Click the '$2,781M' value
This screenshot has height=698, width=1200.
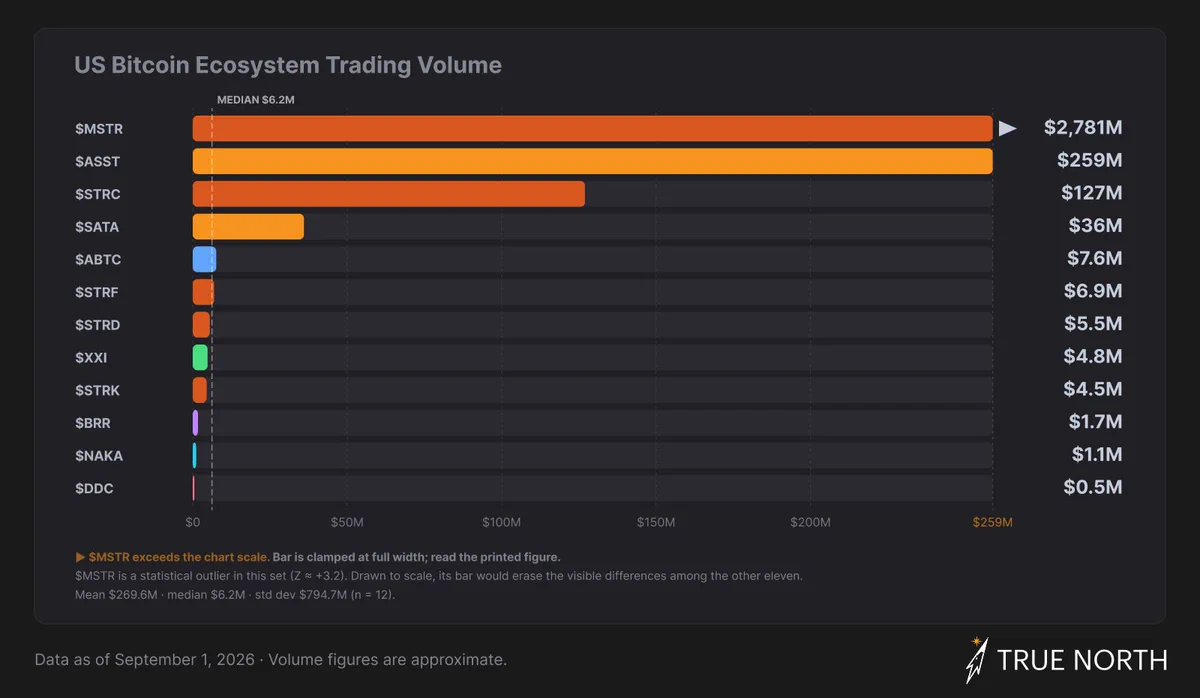(x=1083, y=128)
